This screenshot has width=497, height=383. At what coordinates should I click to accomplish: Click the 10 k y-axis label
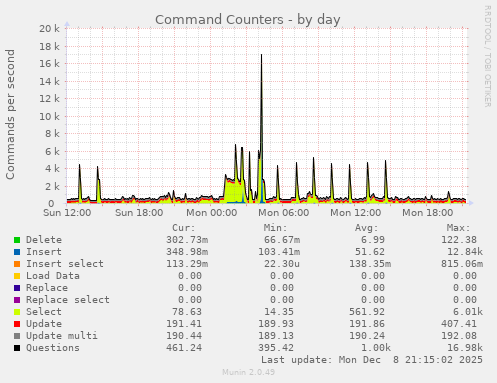(49, 117)
